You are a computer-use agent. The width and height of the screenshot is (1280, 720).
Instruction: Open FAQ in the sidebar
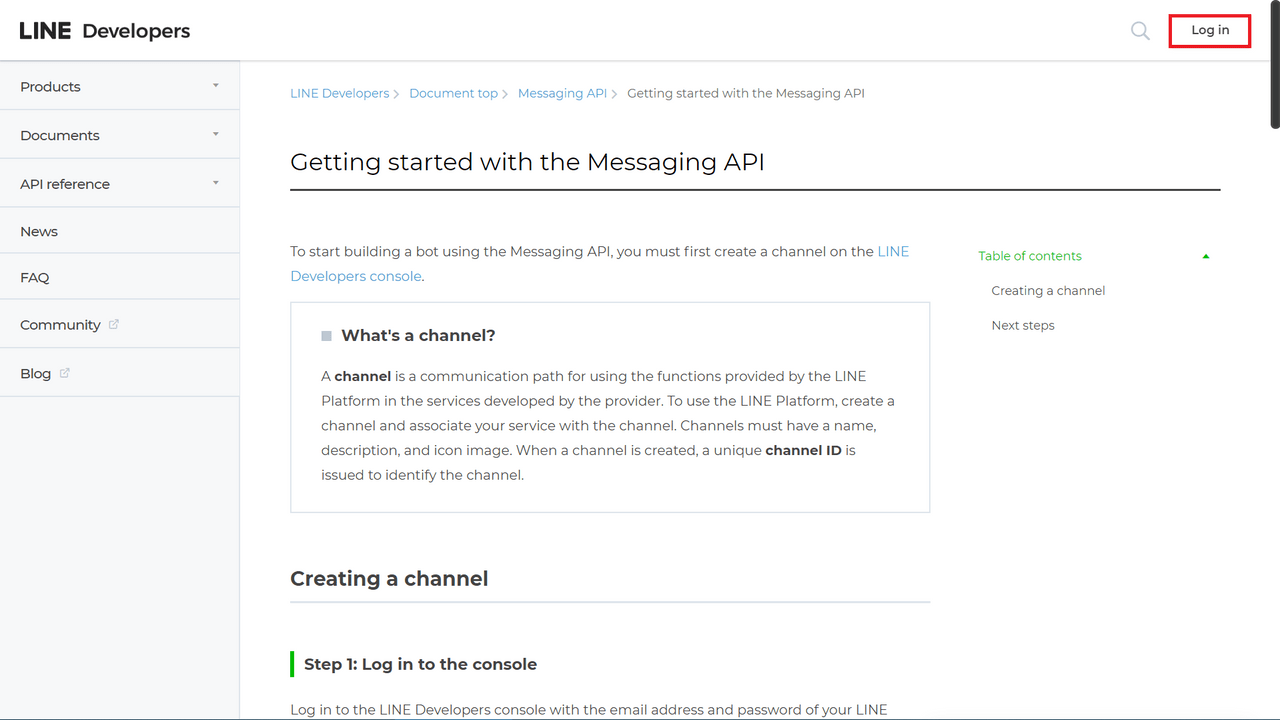coord(35,277)
